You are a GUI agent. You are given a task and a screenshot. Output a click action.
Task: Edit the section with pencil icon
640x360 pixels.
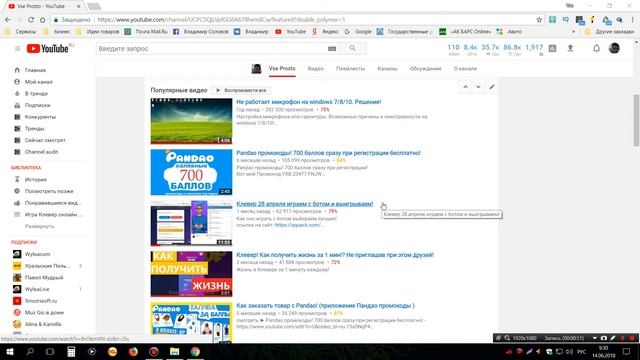tap(492, 87)
